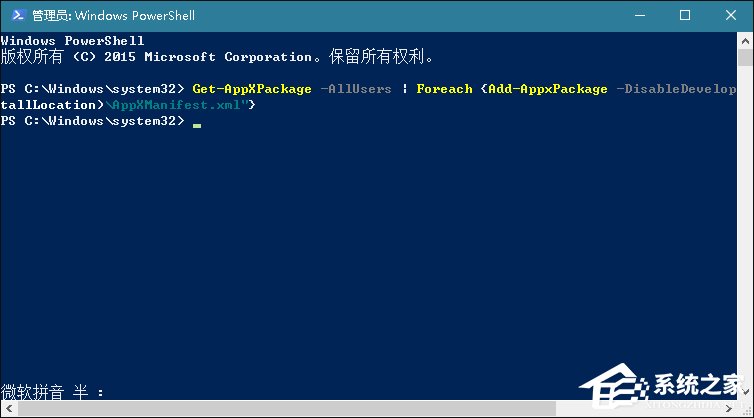Image resolution: width=754 pixels, height=418 pixels.
Task: Click the cursor at the empty prompt
Action: click(x=197, y=122)
